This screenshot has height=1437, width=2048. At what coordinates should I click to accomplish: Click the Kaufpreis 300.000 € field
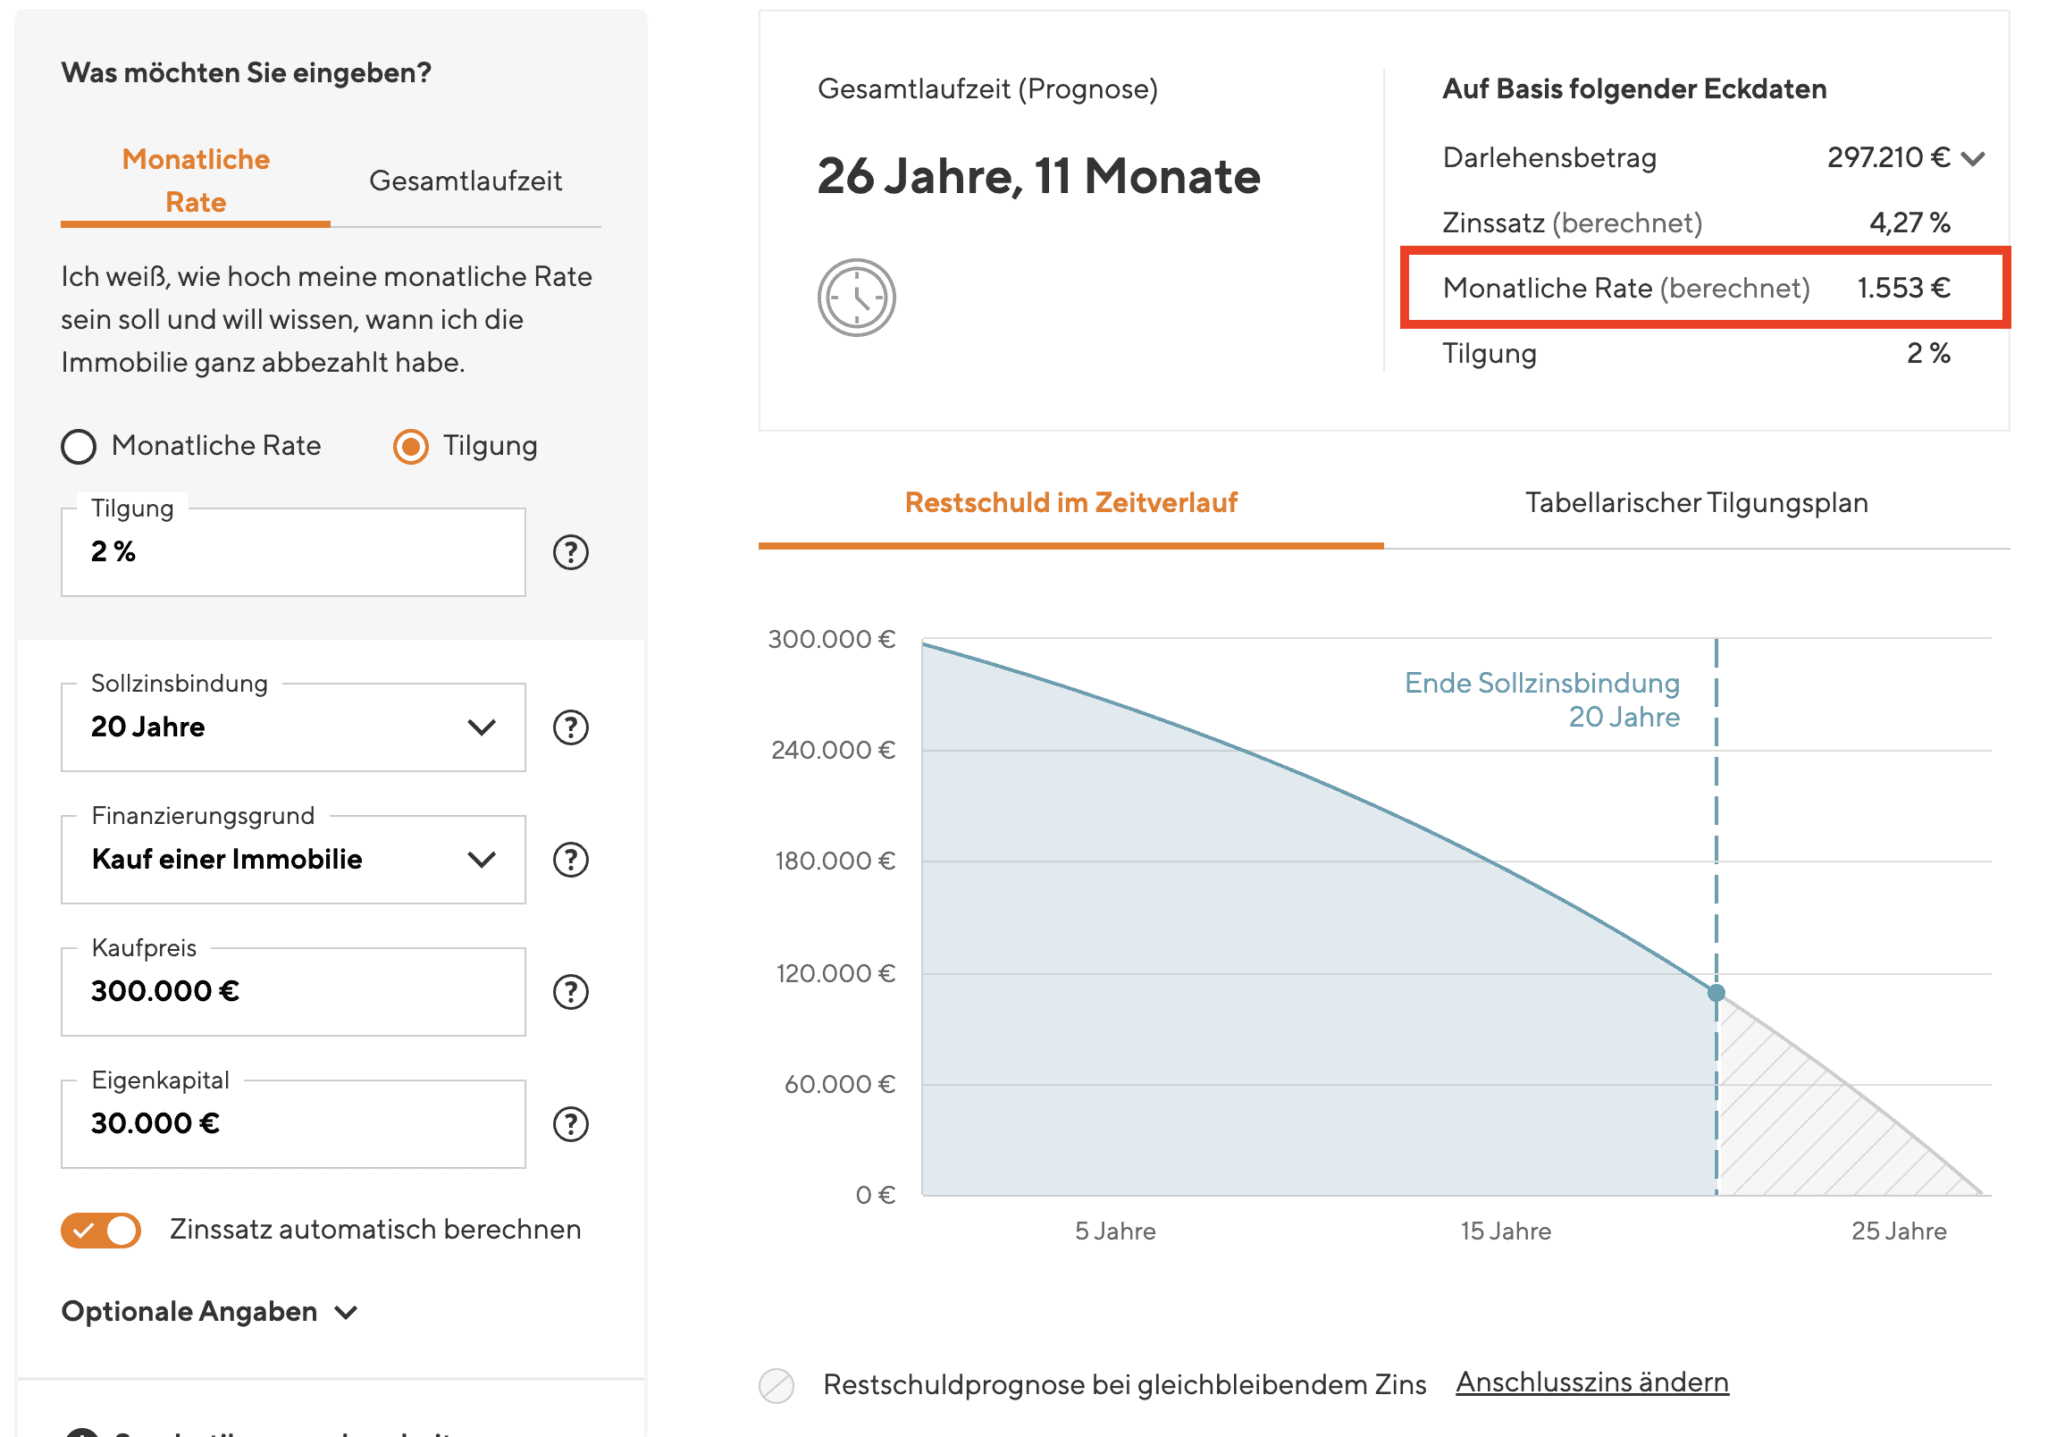click(293, 992)
